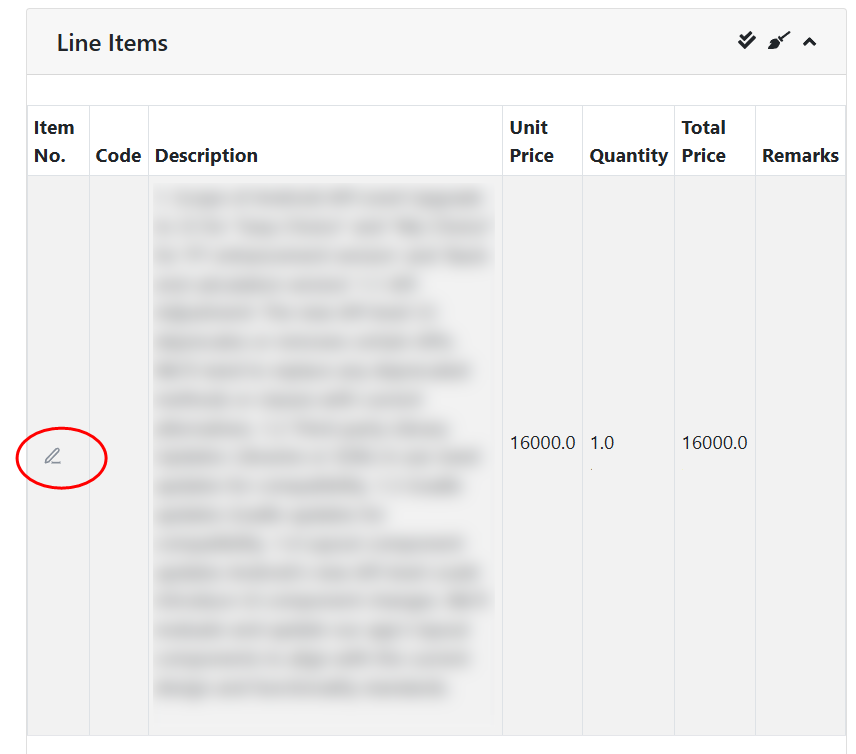The height and width of the screenshot is (754, 856).
Task: Click the Item No. column header
Action: click(x=54, y=141)
